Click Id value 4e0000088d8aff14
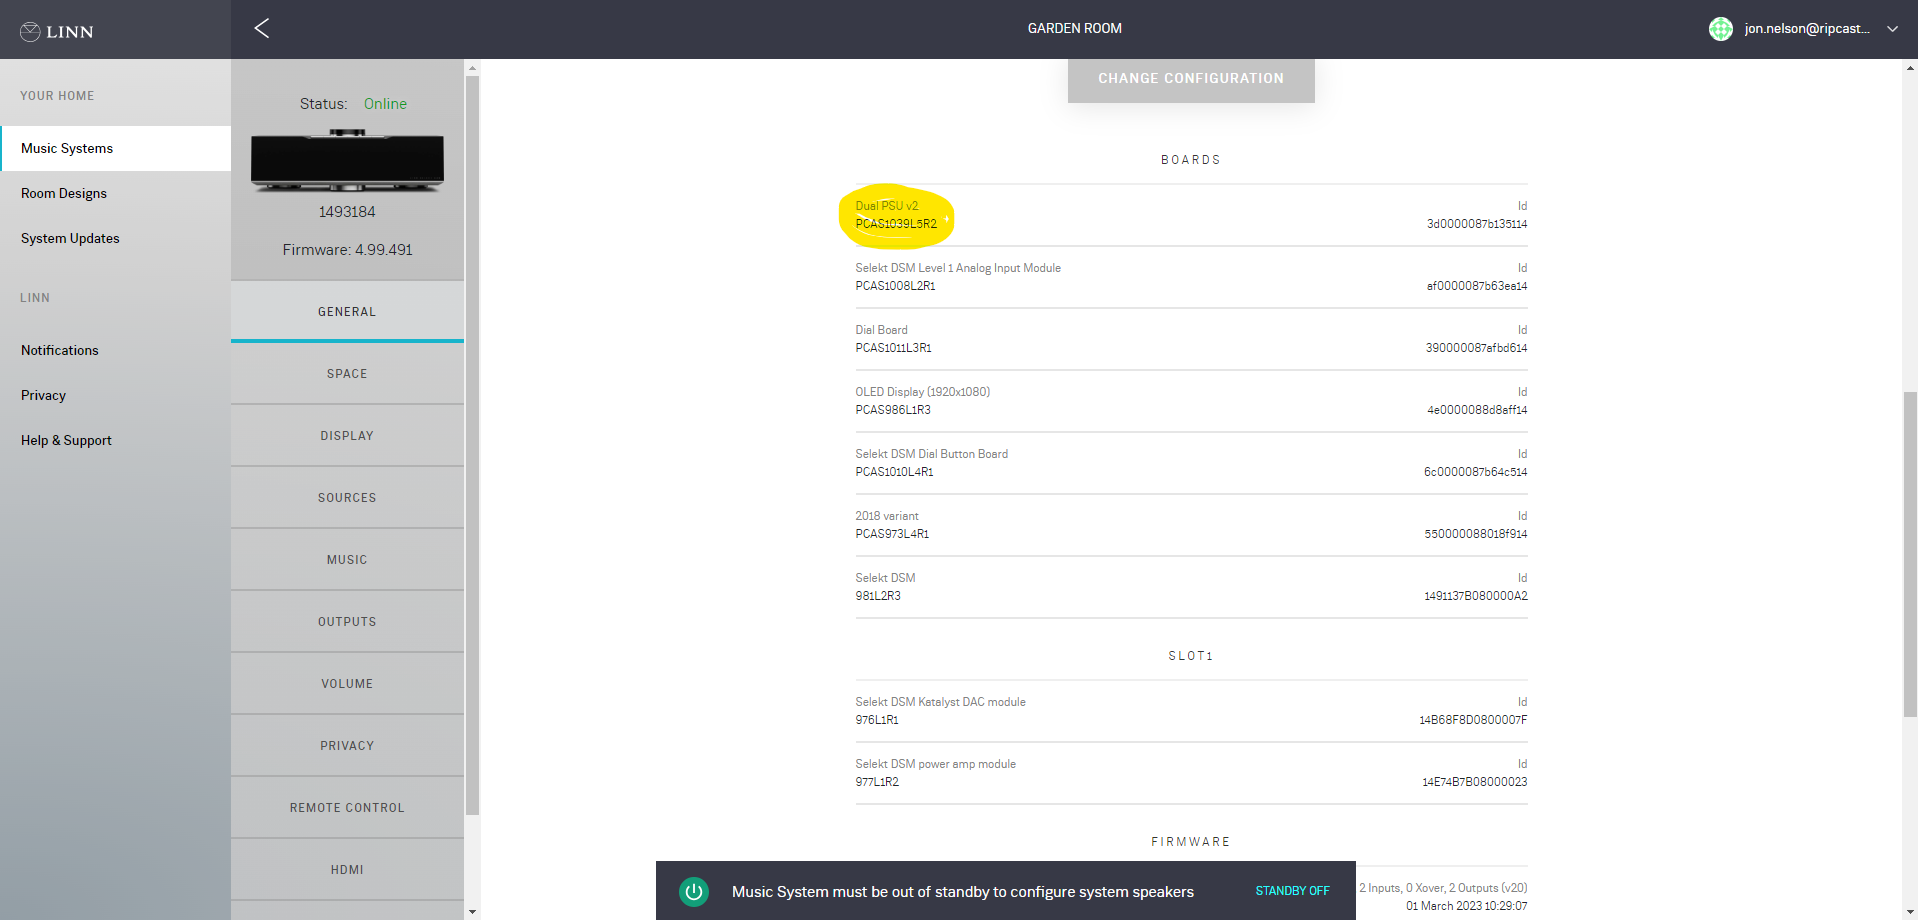Screen dimensions: 1918x920 (1477, 410)
